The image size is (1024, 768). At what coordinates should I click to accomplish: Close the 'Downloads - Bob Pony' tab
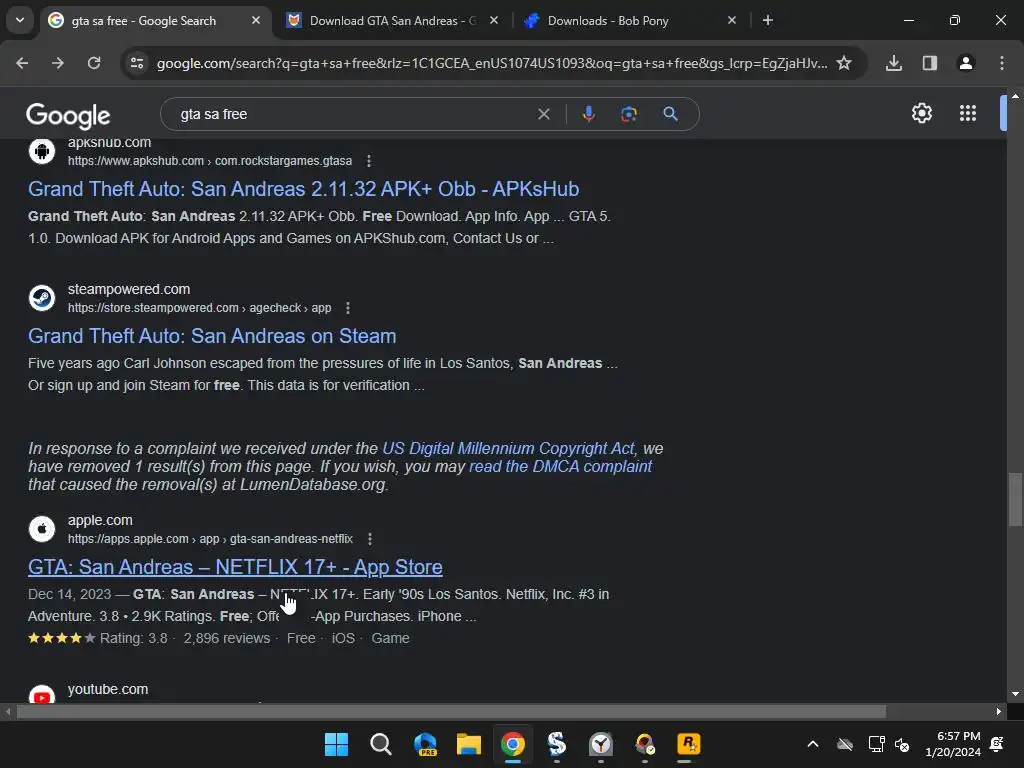click(731, 20)
